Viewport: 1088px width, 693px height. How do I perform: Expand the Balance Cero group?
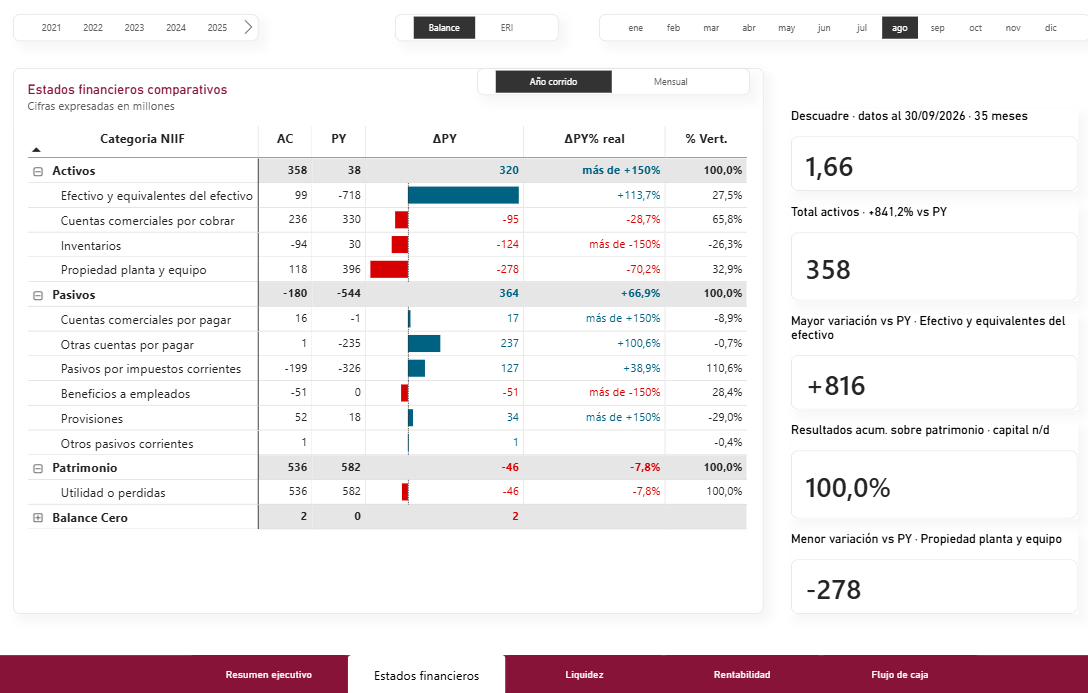(x=38, y=517)
